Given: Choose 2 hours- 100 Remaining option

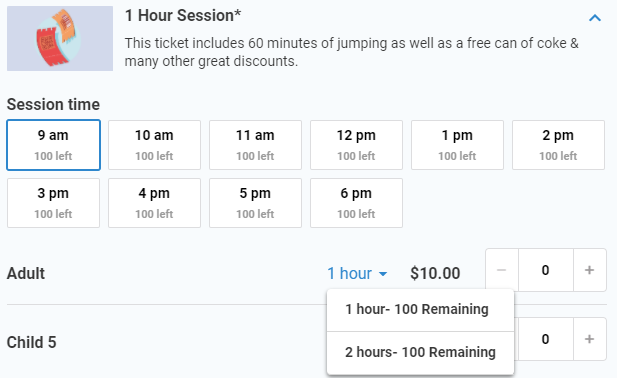Looking at the screenshot, I should [x=420, y=352].
